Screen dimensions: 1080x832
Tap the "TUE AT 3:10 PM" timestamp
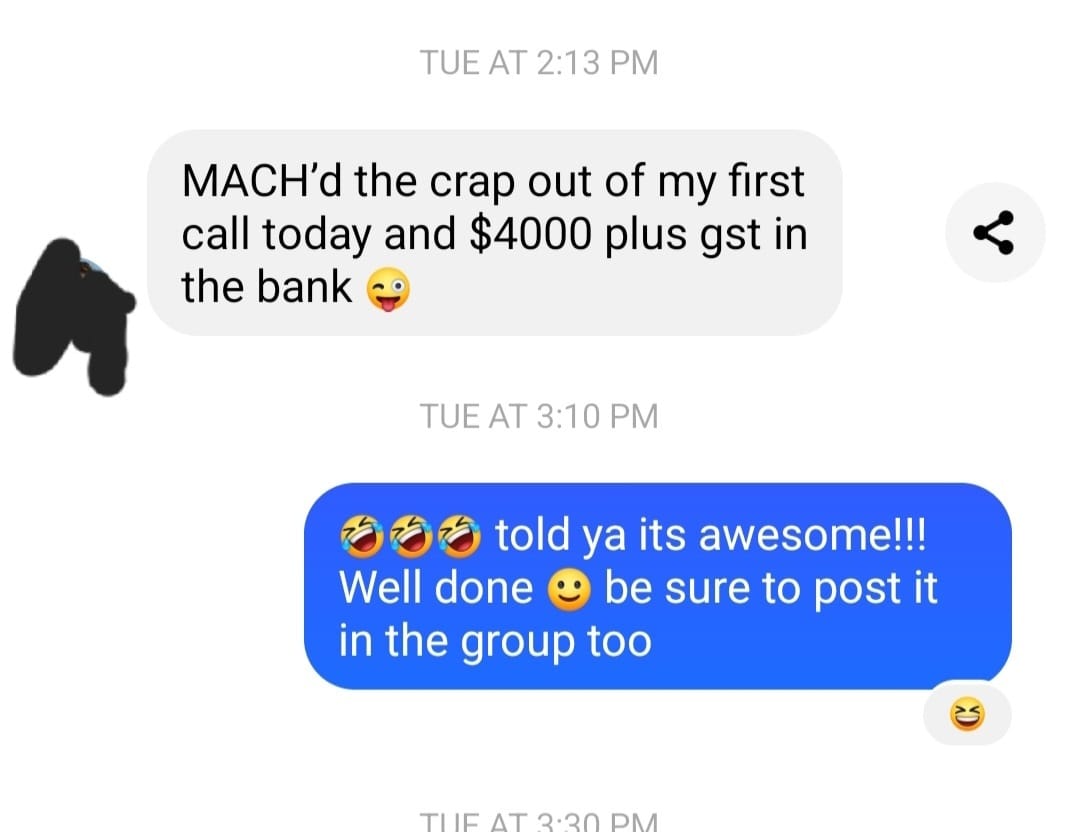(x=539, y=417)
